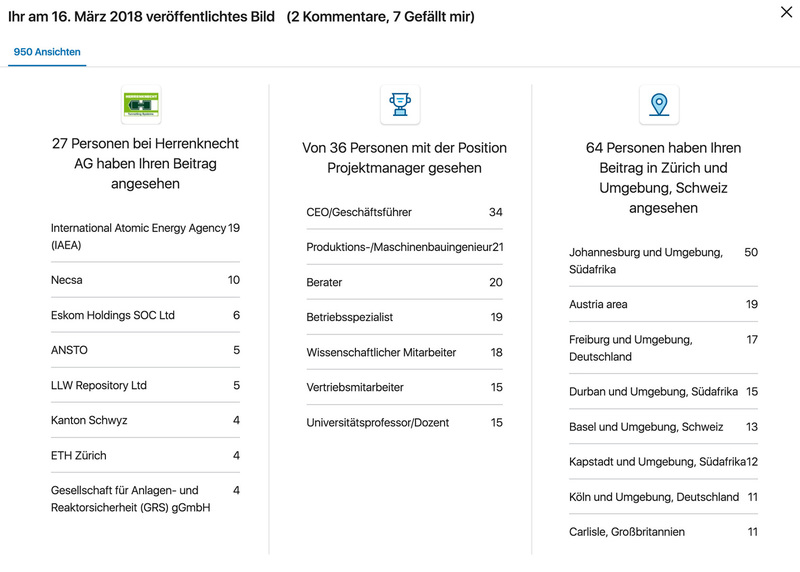Image resolution: width=800 pixels, height=572 pixels.
Task: Click the trophy job title icon
Action: click(400, 104)
